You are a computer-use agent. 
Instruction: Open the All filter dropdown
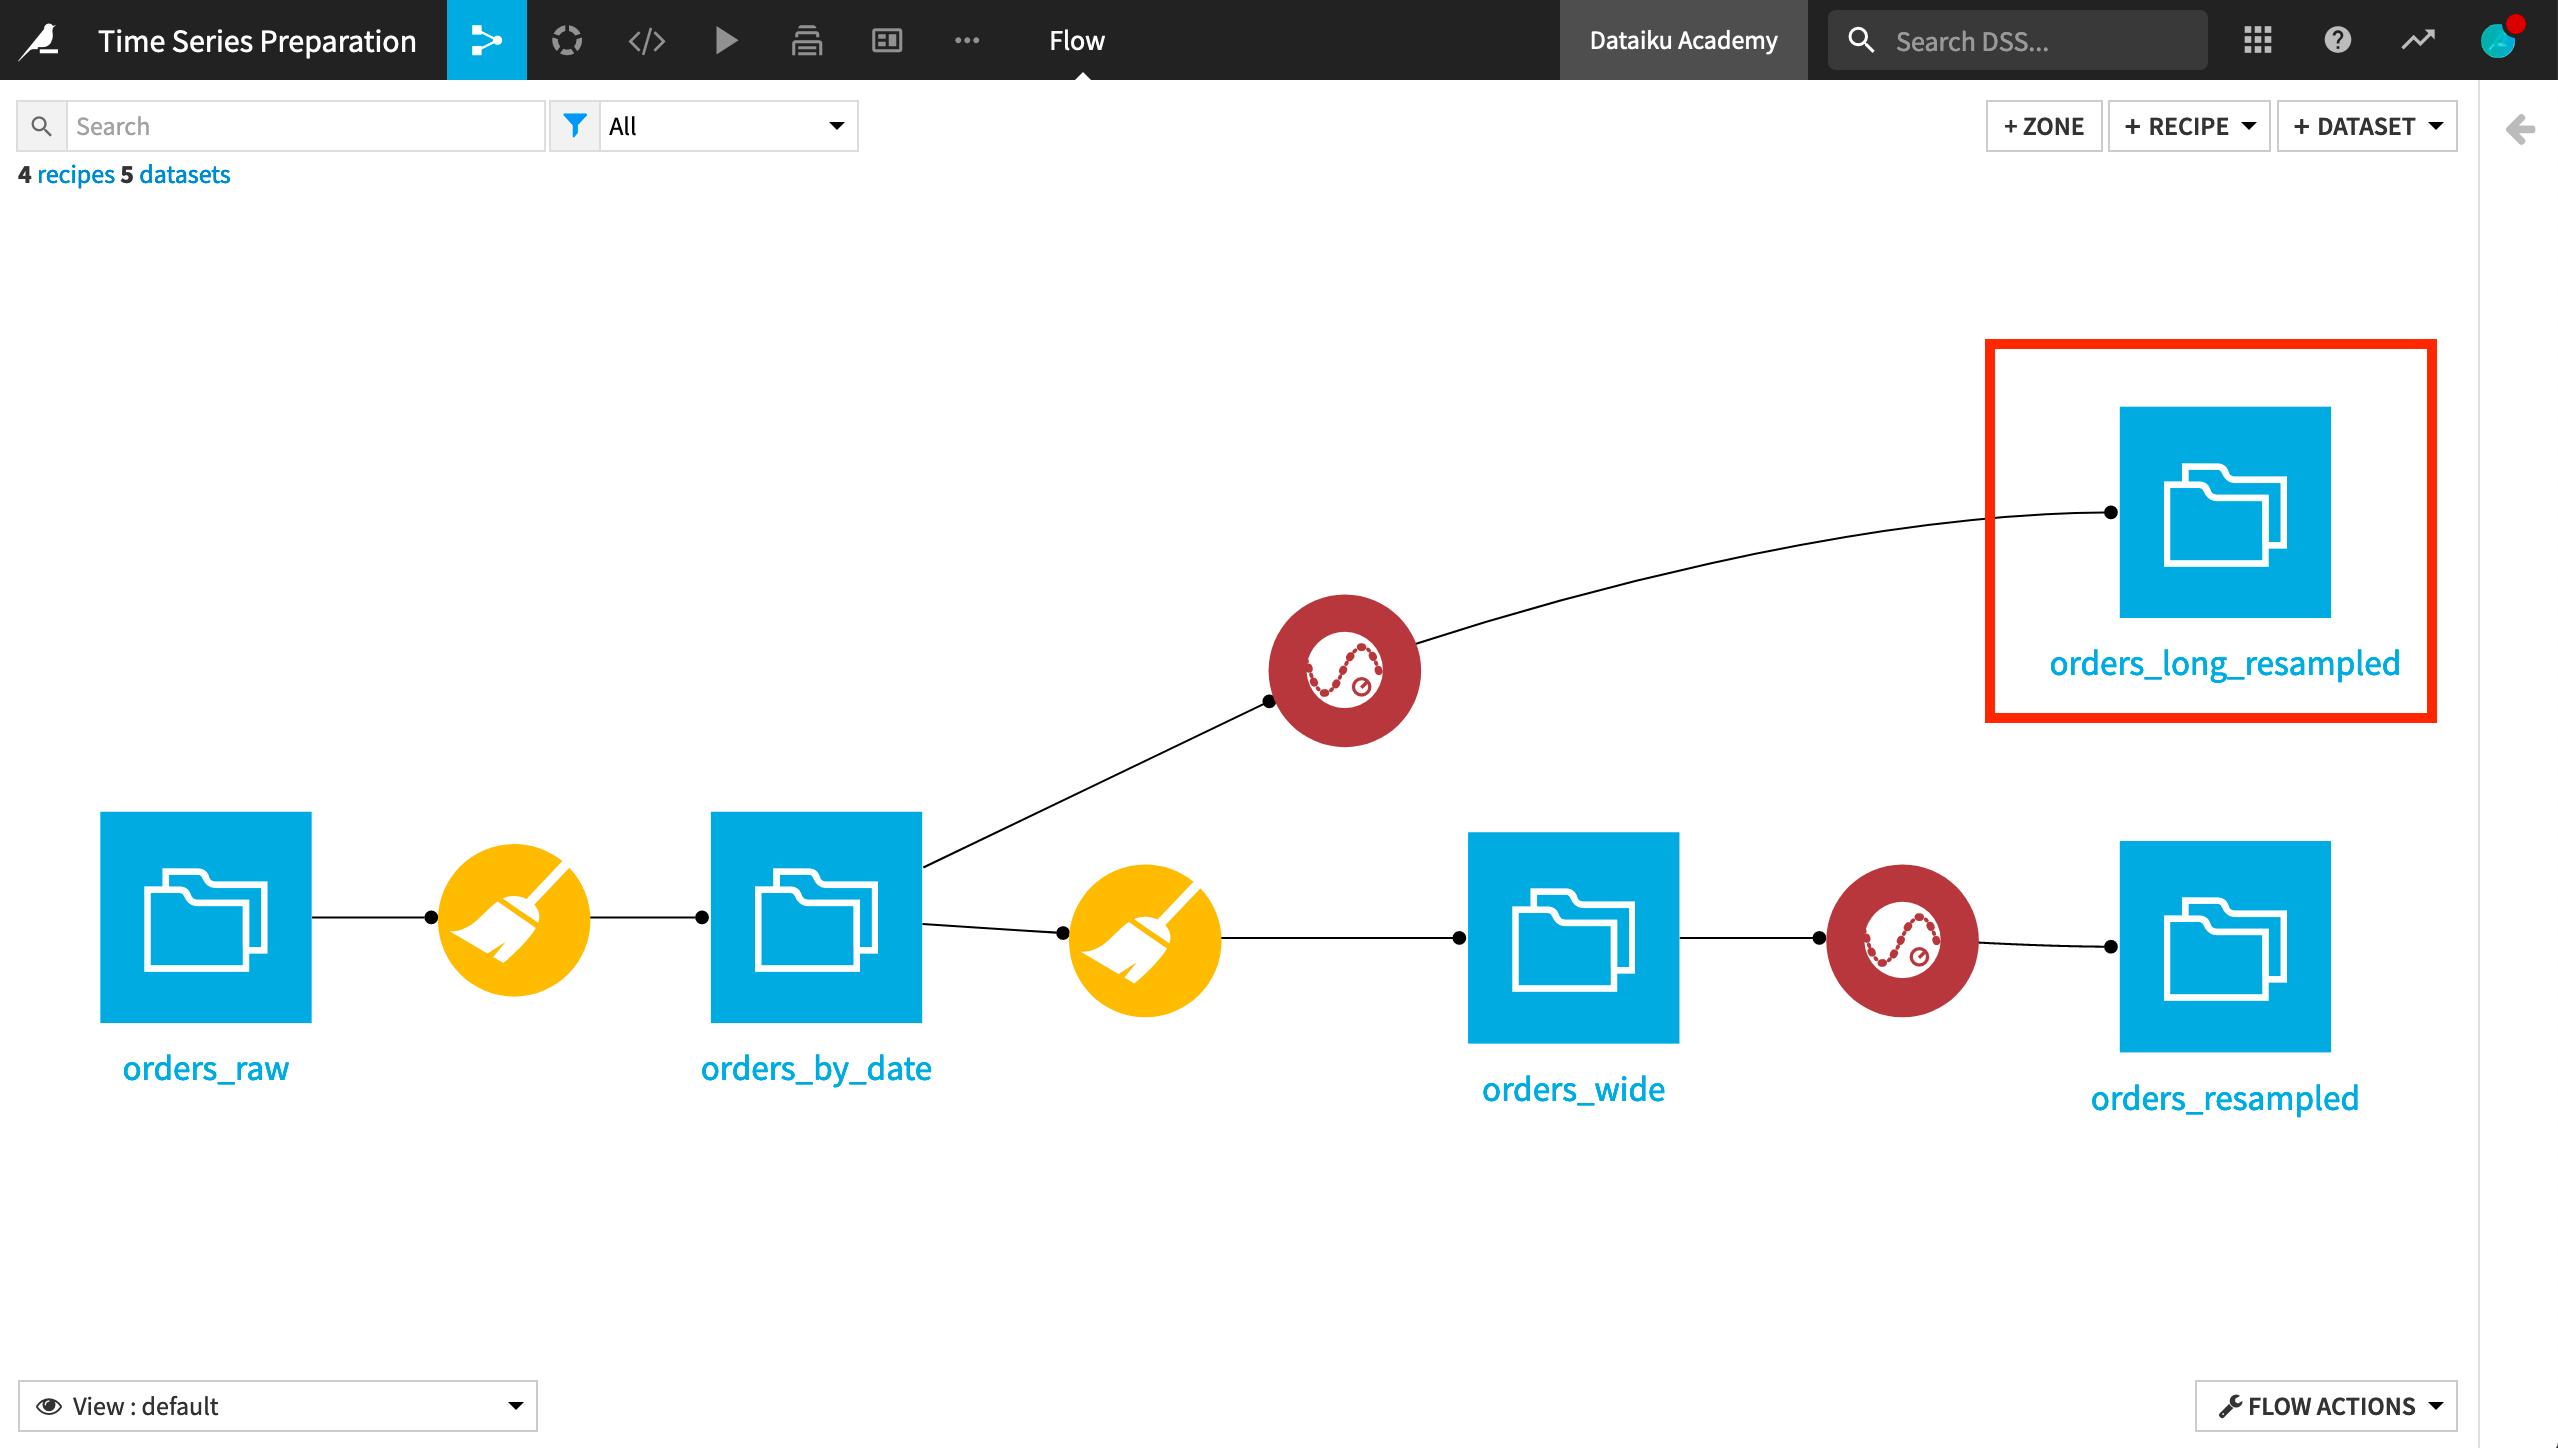pyautogui.click(x=729, y=125)
